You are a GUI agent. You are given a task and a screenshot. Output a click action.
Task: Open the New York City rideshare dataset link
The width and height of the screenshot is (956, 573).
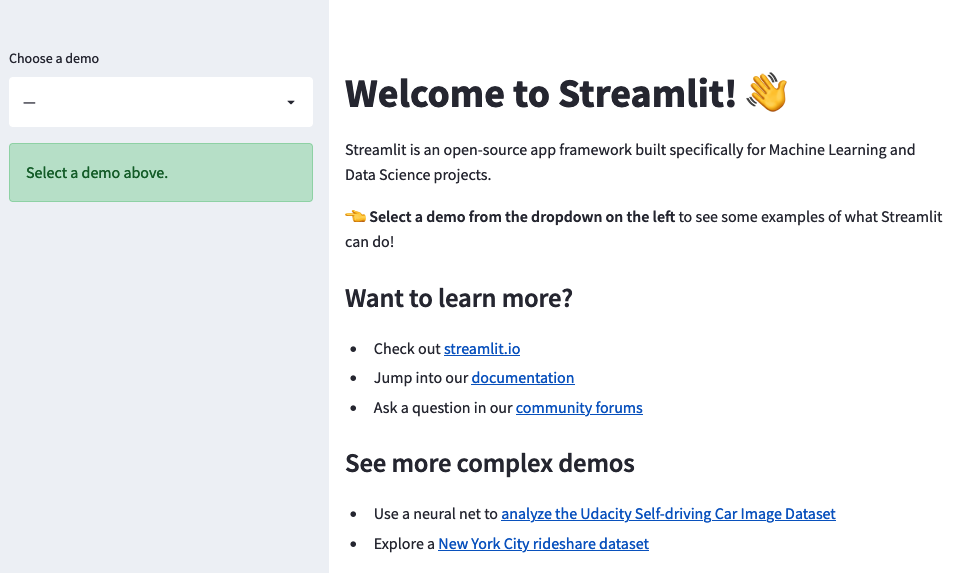[x=543, y=544]
